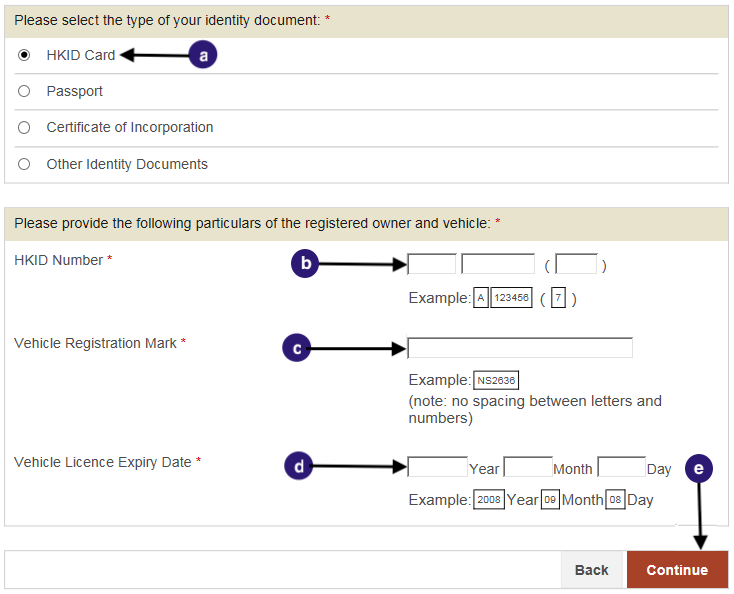Go back with the Back button
Image resolution: width=734 pixels, height=594 pixels.
click(592, 570)
